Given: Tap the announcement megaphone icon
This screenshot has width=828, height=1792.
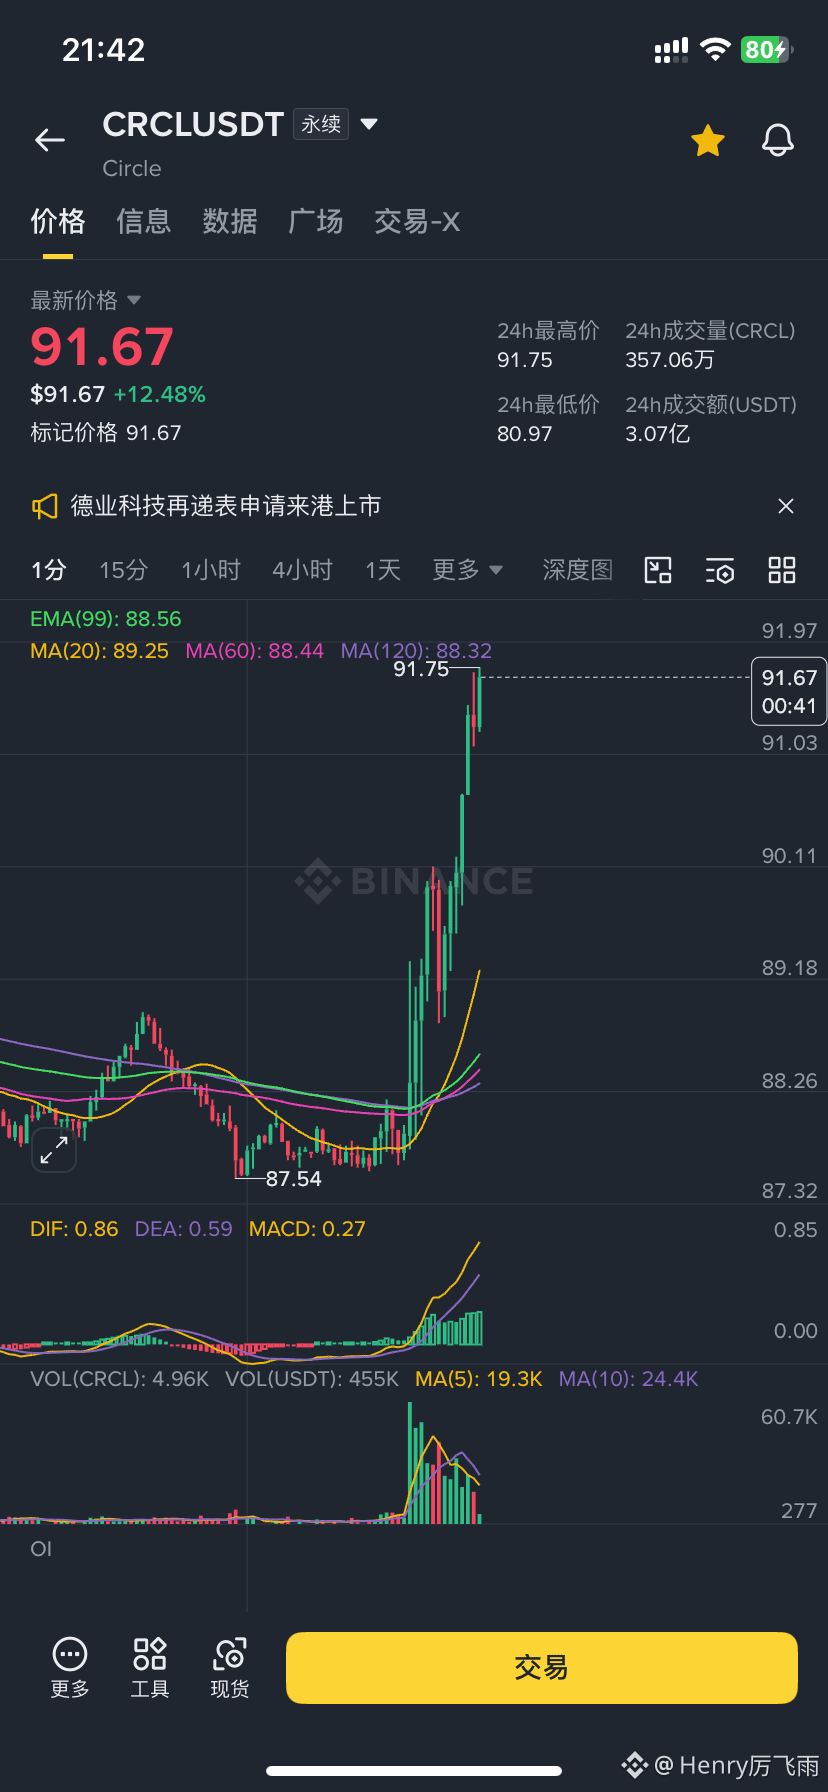Looking at the screenshot, I should click(x=44, y=506).
